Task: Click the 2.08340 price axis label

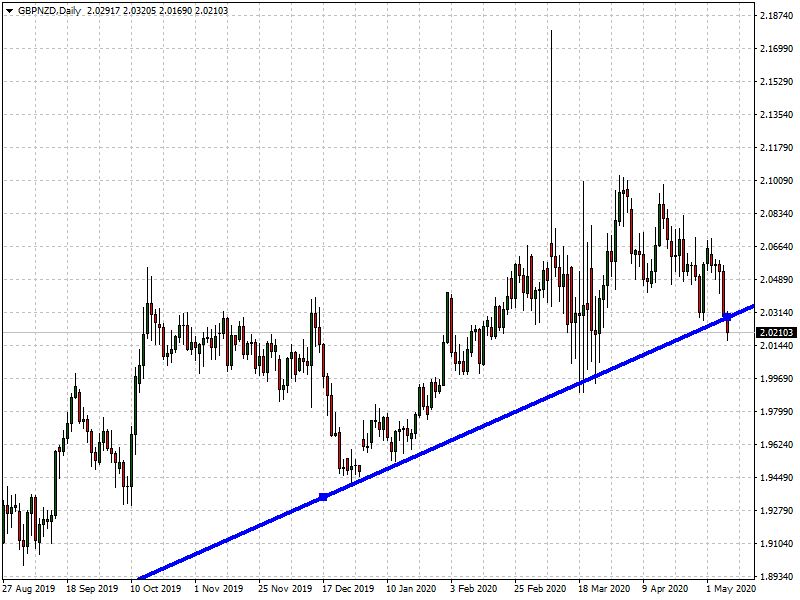Action: point(777,213)
